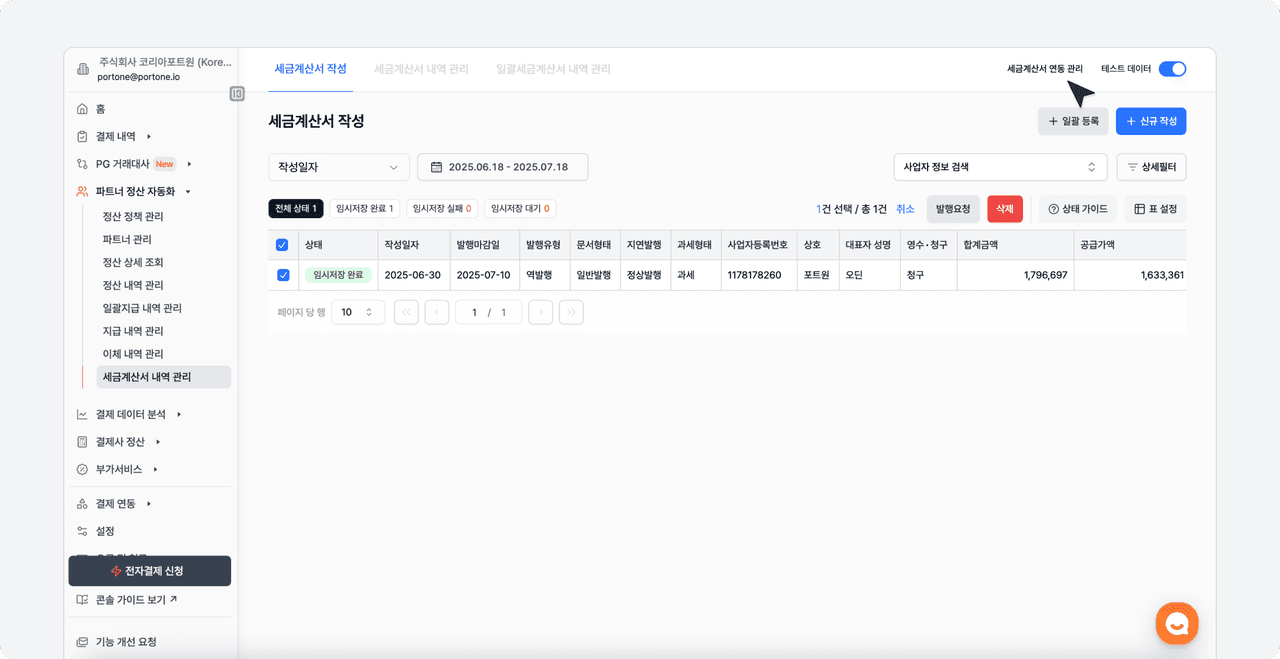The height and width of the screenshot is (659, 1280).
Task: Uncheck the 임시저장 완료 row checkbox
Action: pyautogui.click(x=282, y=275)
